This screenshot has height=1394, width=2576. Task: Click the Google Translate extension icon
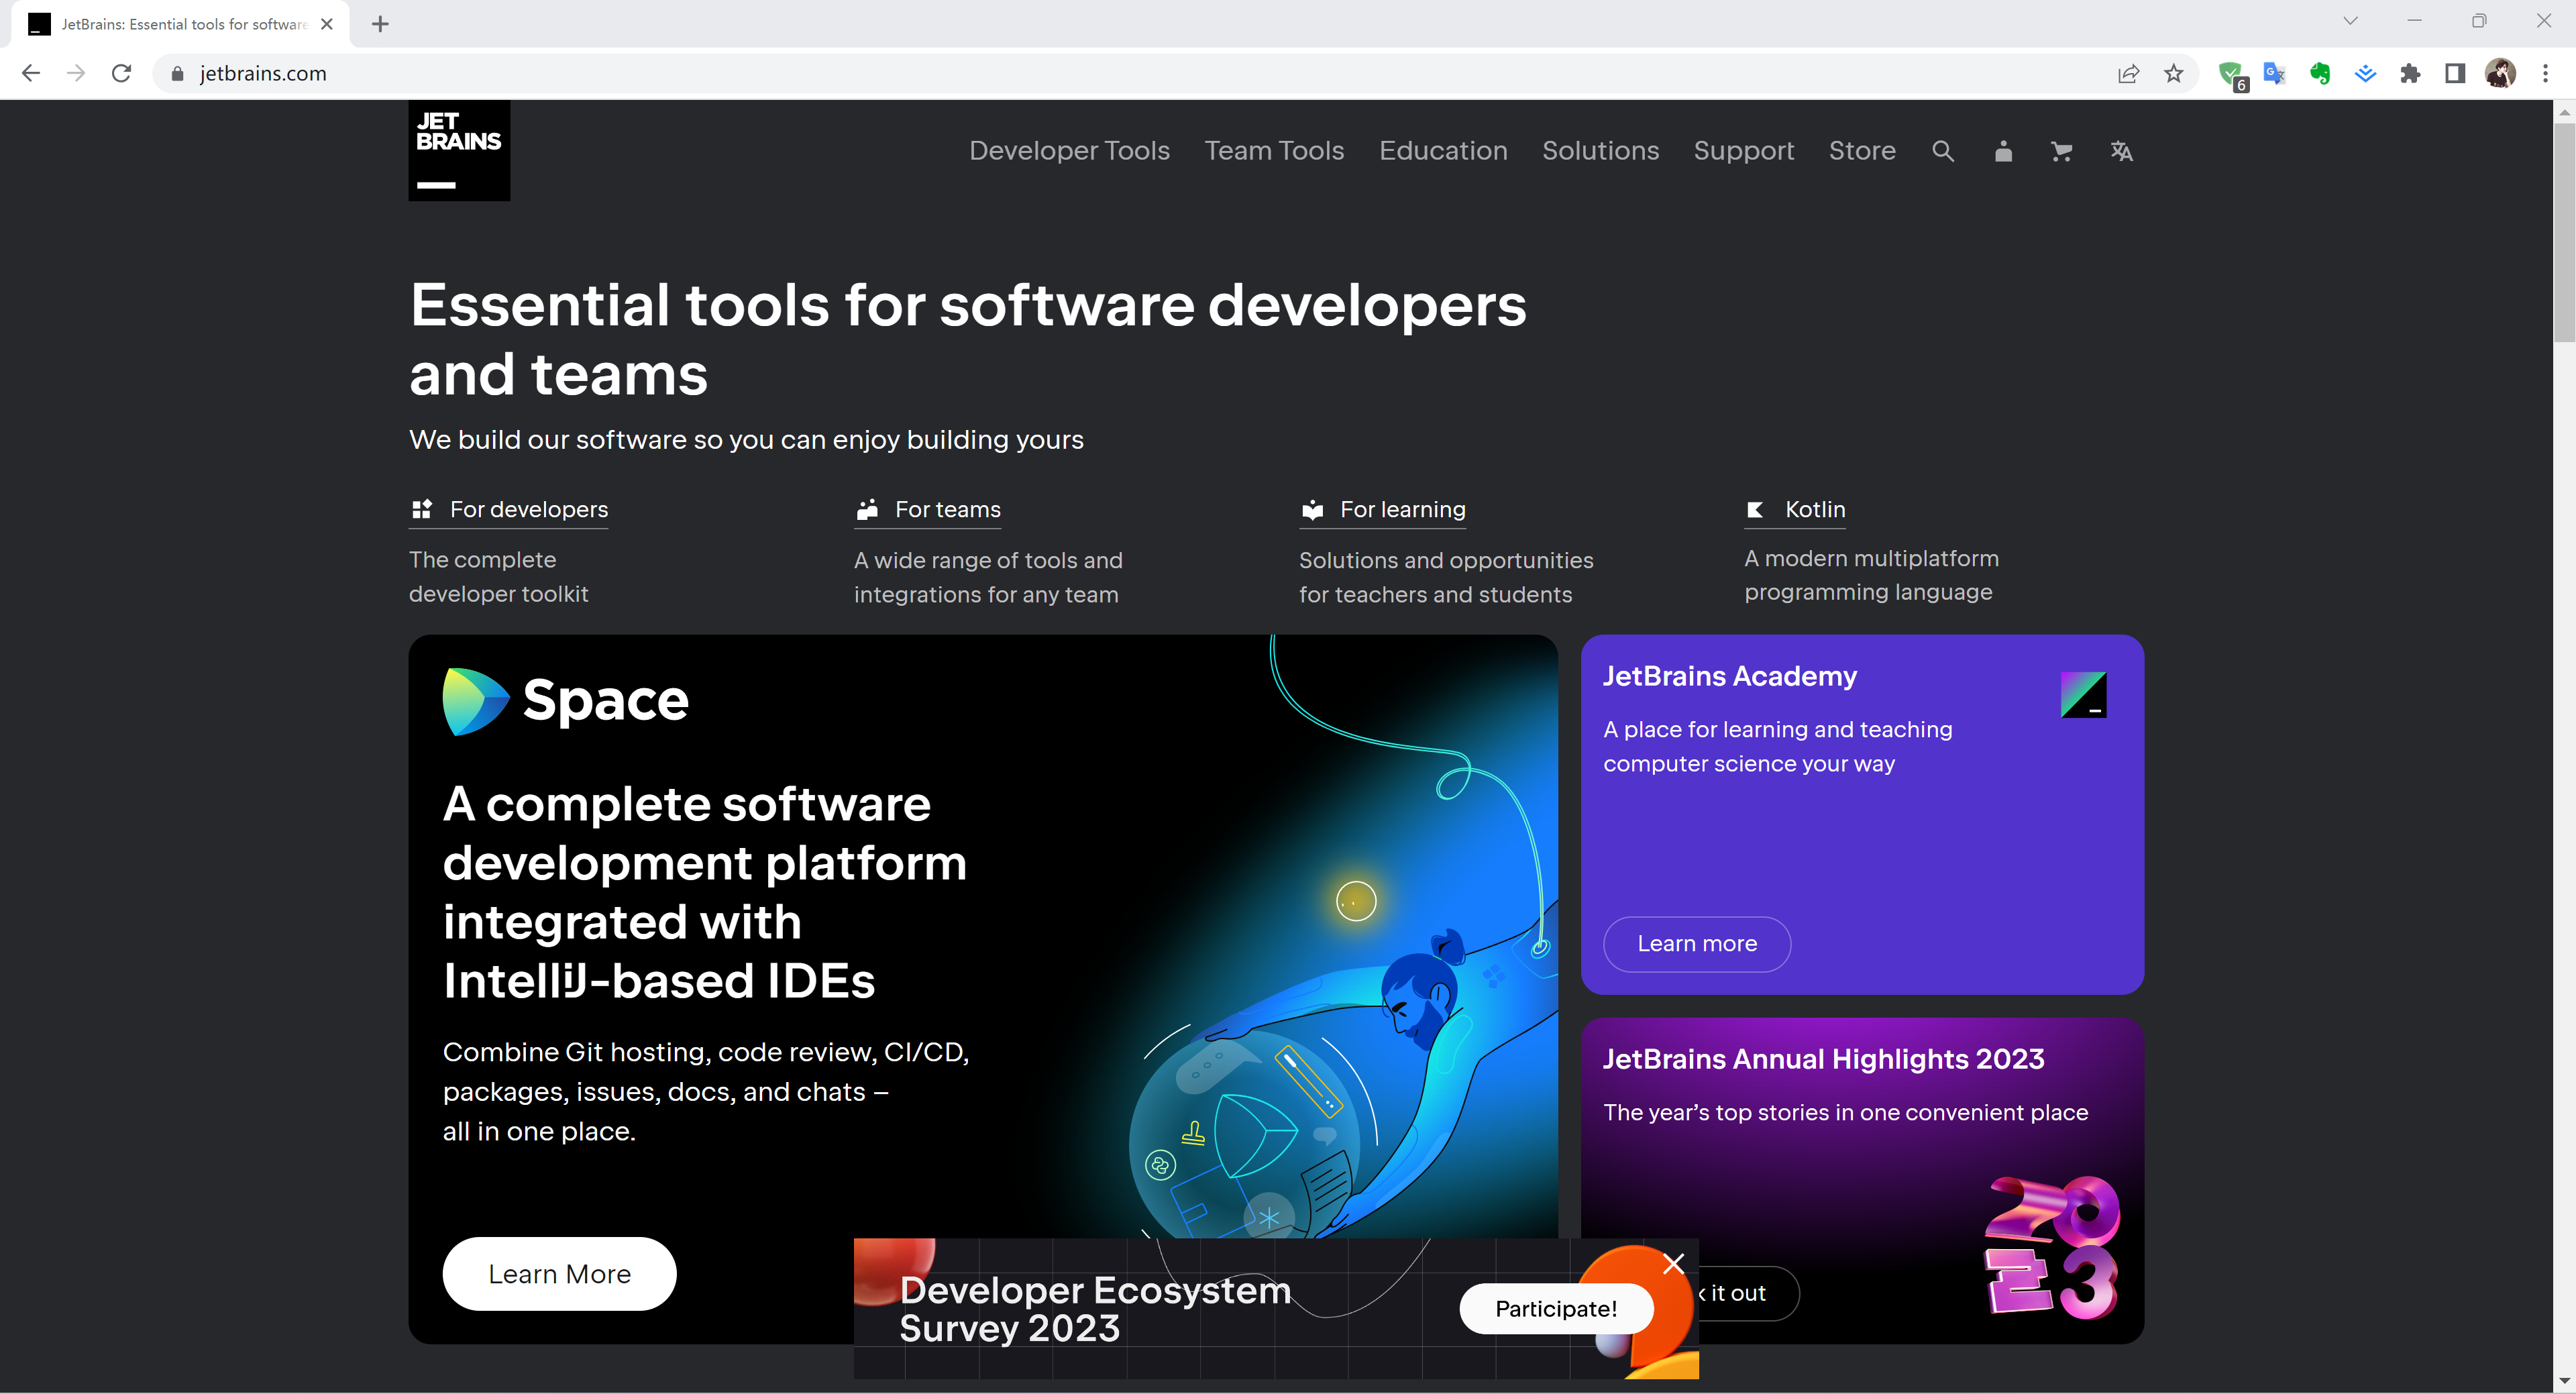point(2274,73)
